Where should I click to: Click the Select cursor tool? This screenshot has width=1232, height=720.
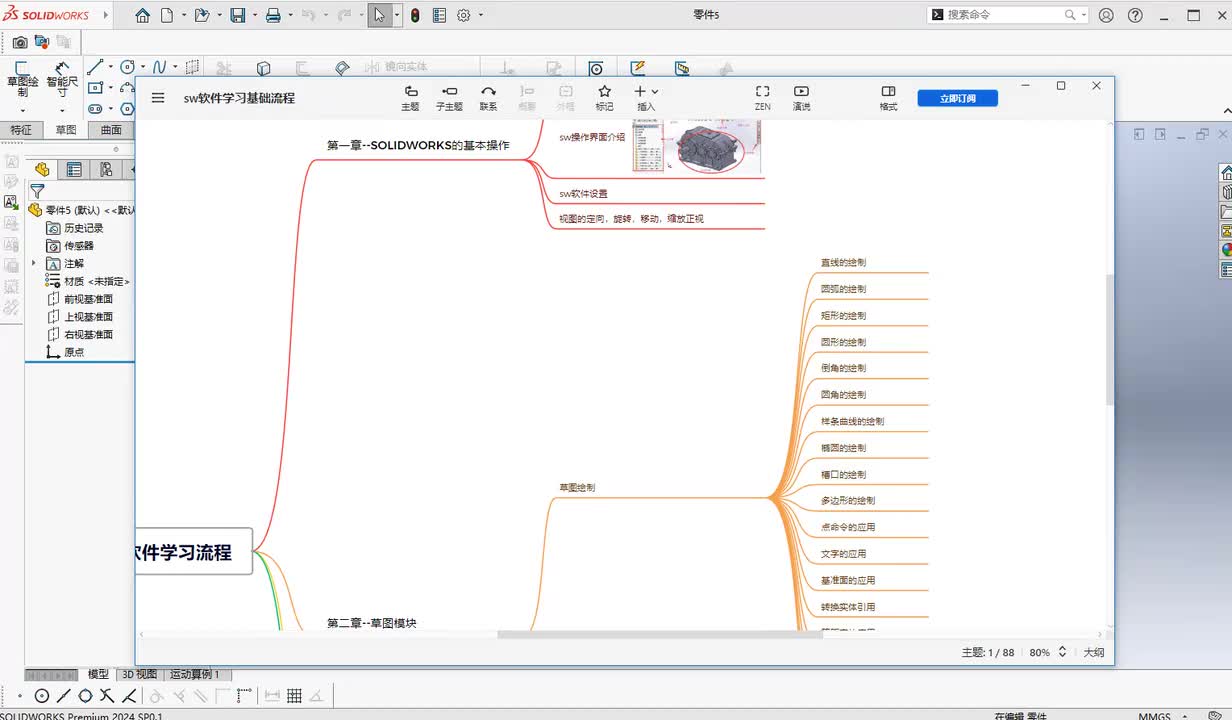click(380, 15)
